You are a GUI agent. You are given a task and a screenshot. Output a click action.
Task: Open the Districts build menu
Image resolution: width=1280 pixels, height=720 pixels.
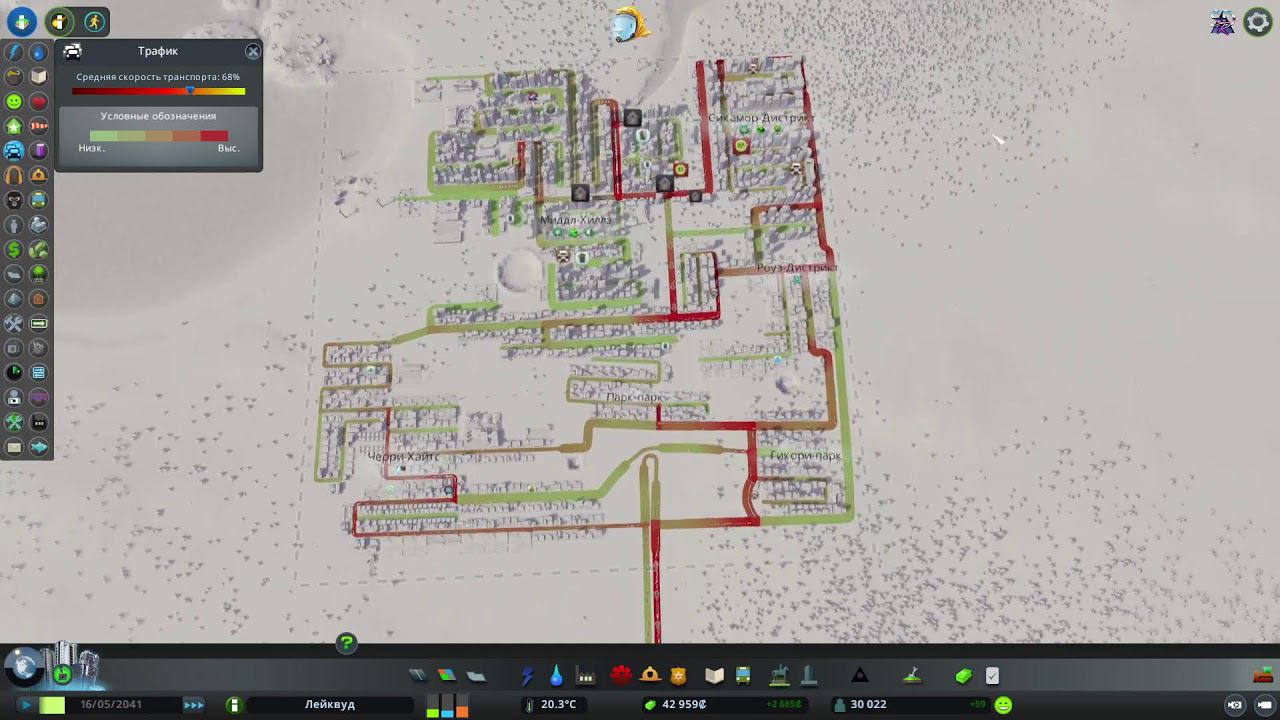click(476, 676)
